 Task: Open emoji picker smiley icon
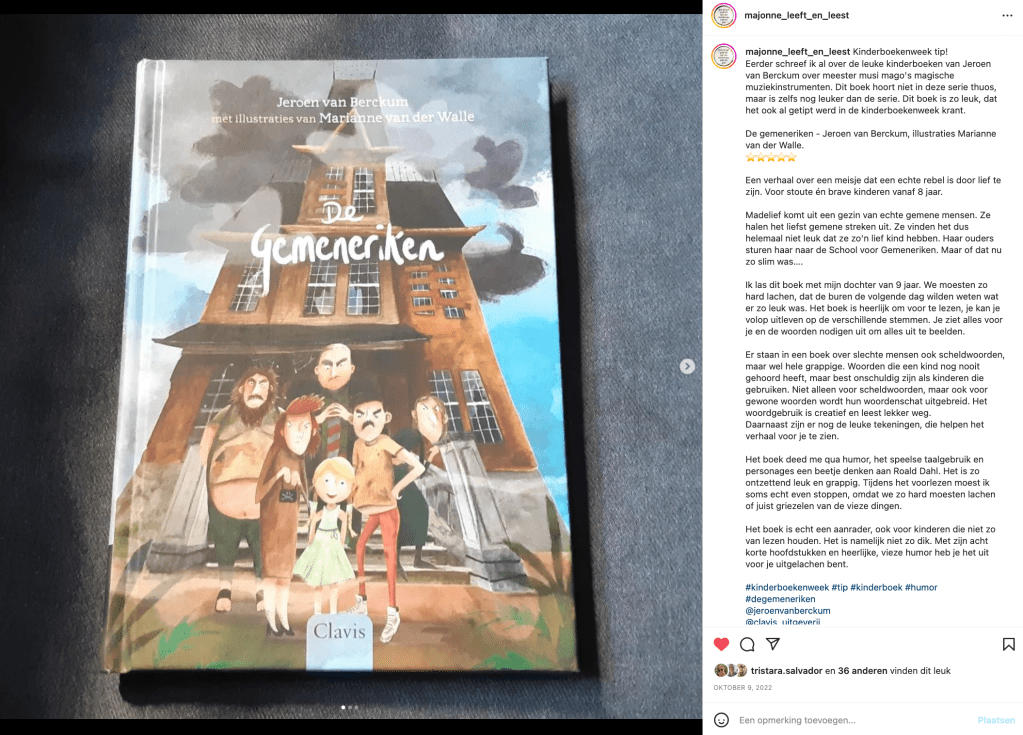coord(721,720)
